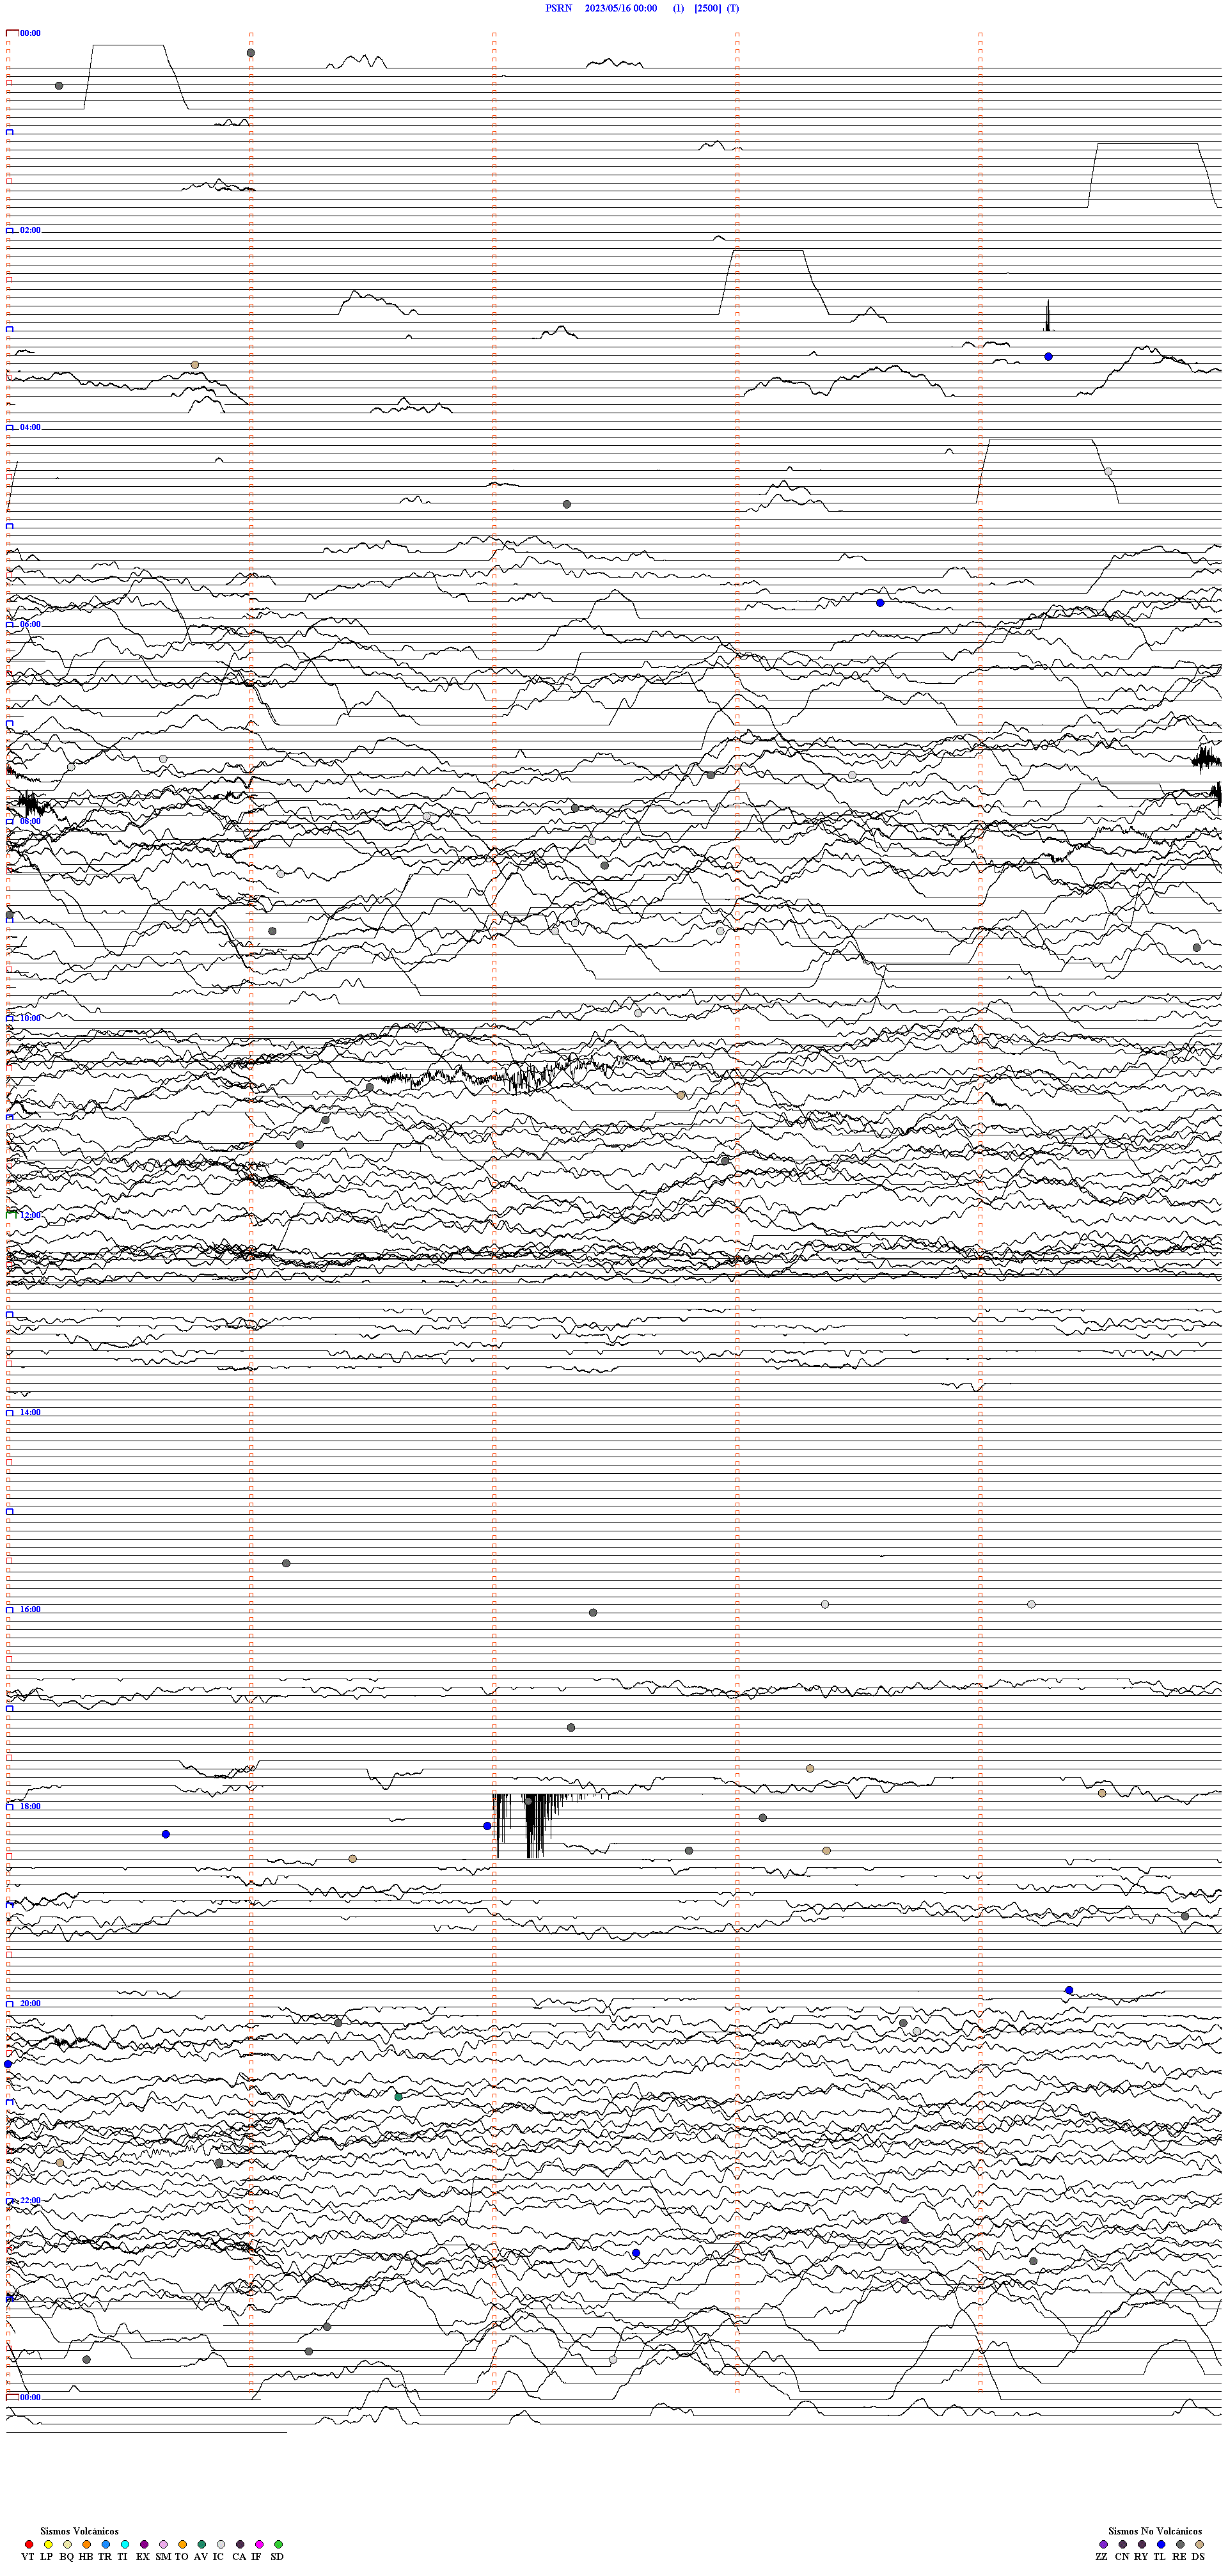Click the 14:00 time label
This screenshot has height=2576, width=1228.
[30, 1412]
